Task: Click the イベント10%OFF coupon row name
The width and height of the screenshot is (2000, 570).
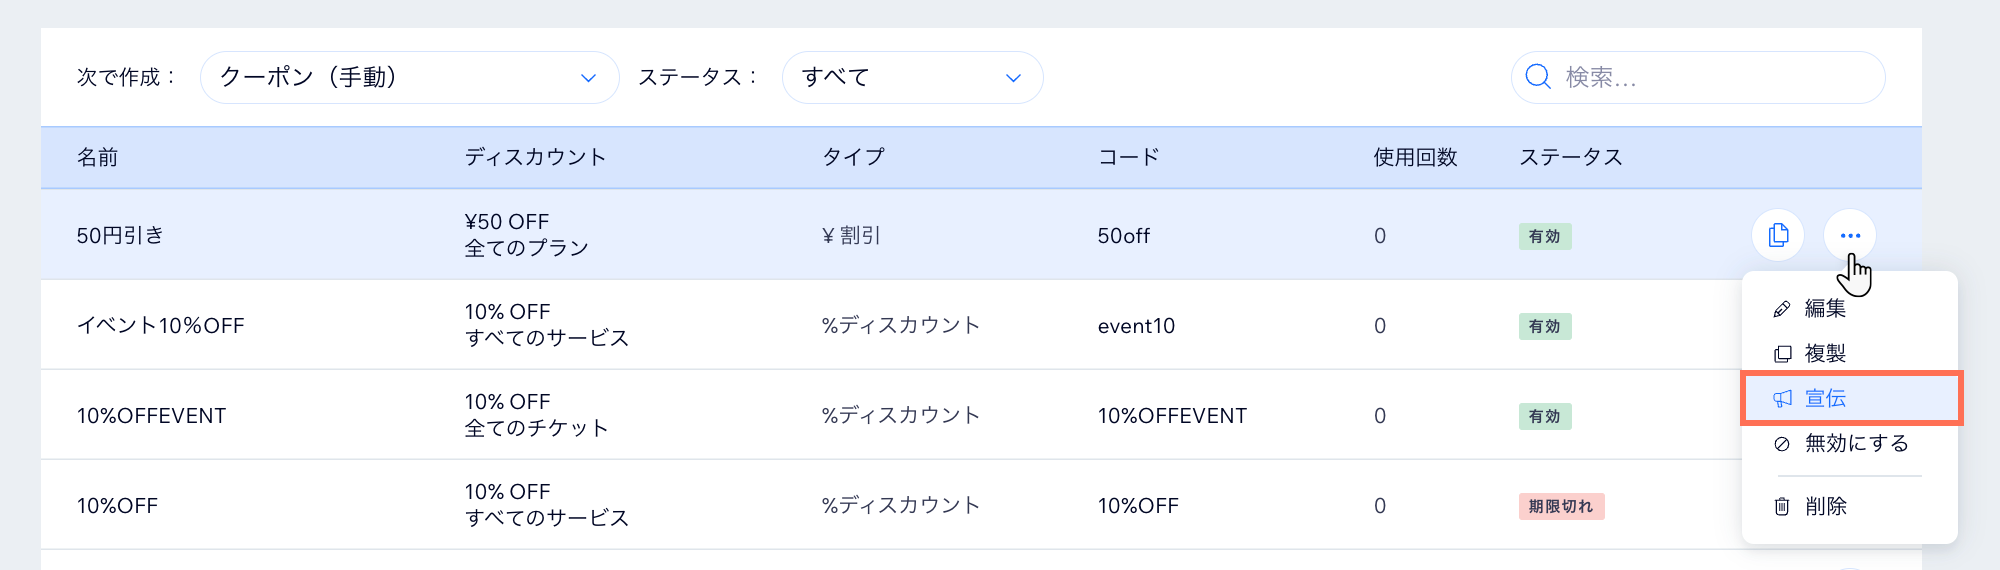Action: pyautogui.click(x=161, y=326)
